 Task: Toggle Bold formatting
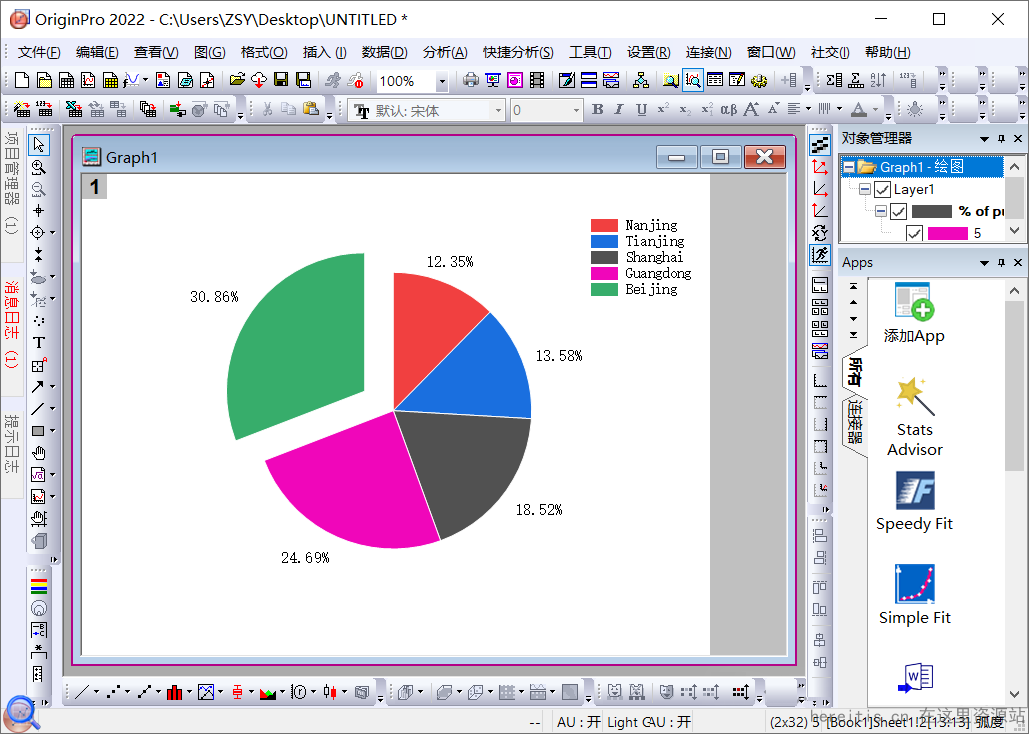pyautogui.click(x=597, y=110)
